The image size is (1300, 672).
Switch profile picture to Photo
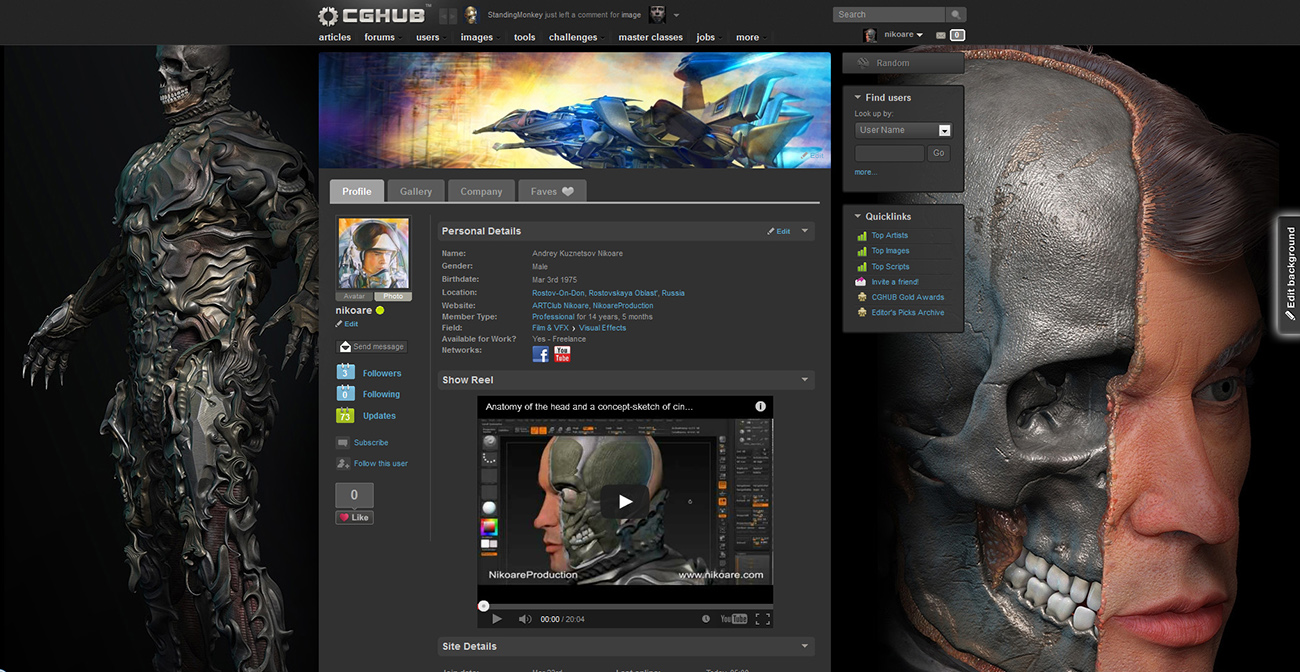(393, 296)
